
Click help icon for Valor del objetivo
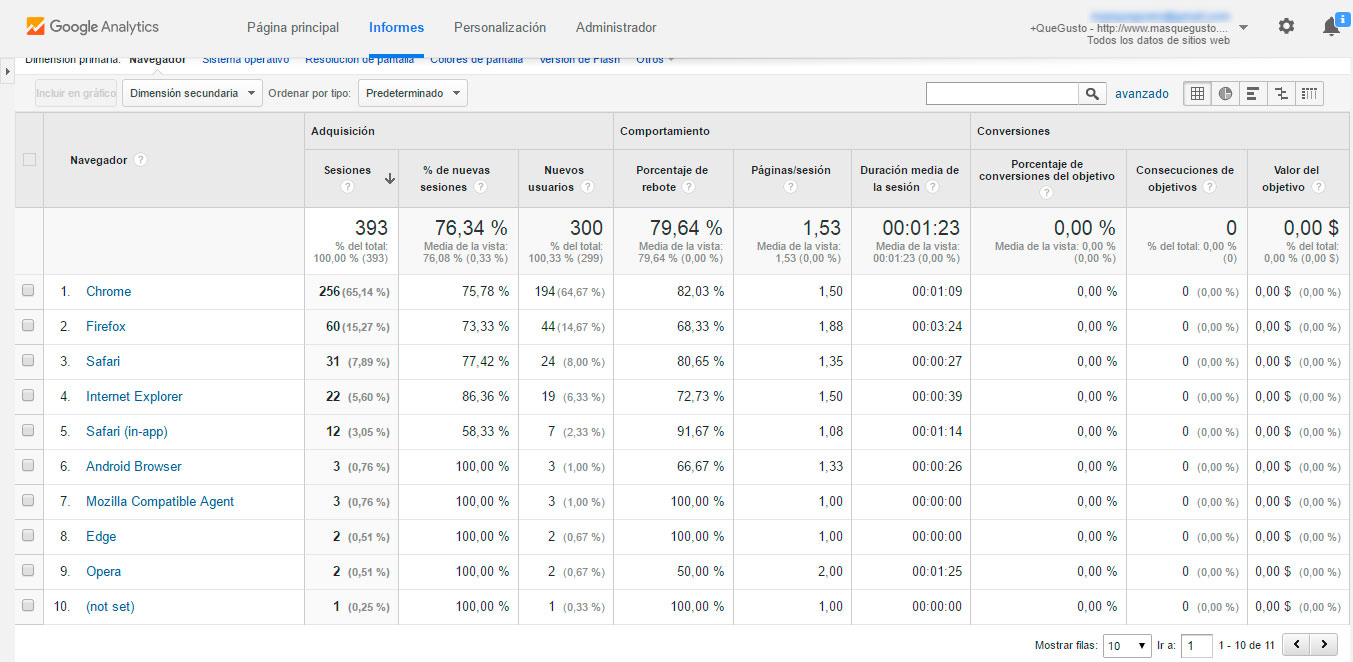tap(1318, 187)
